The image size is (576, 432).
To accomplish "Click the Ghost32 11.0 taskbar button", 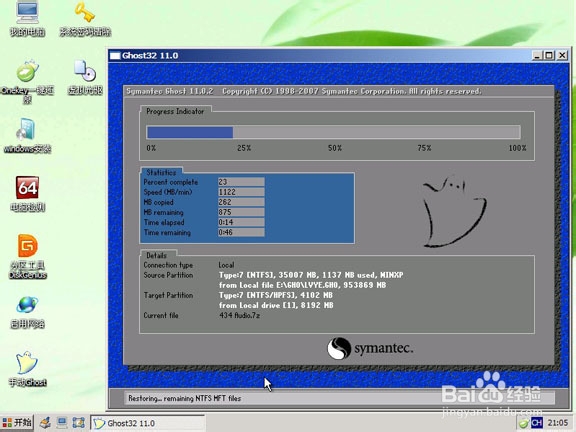I will [147, 423].
